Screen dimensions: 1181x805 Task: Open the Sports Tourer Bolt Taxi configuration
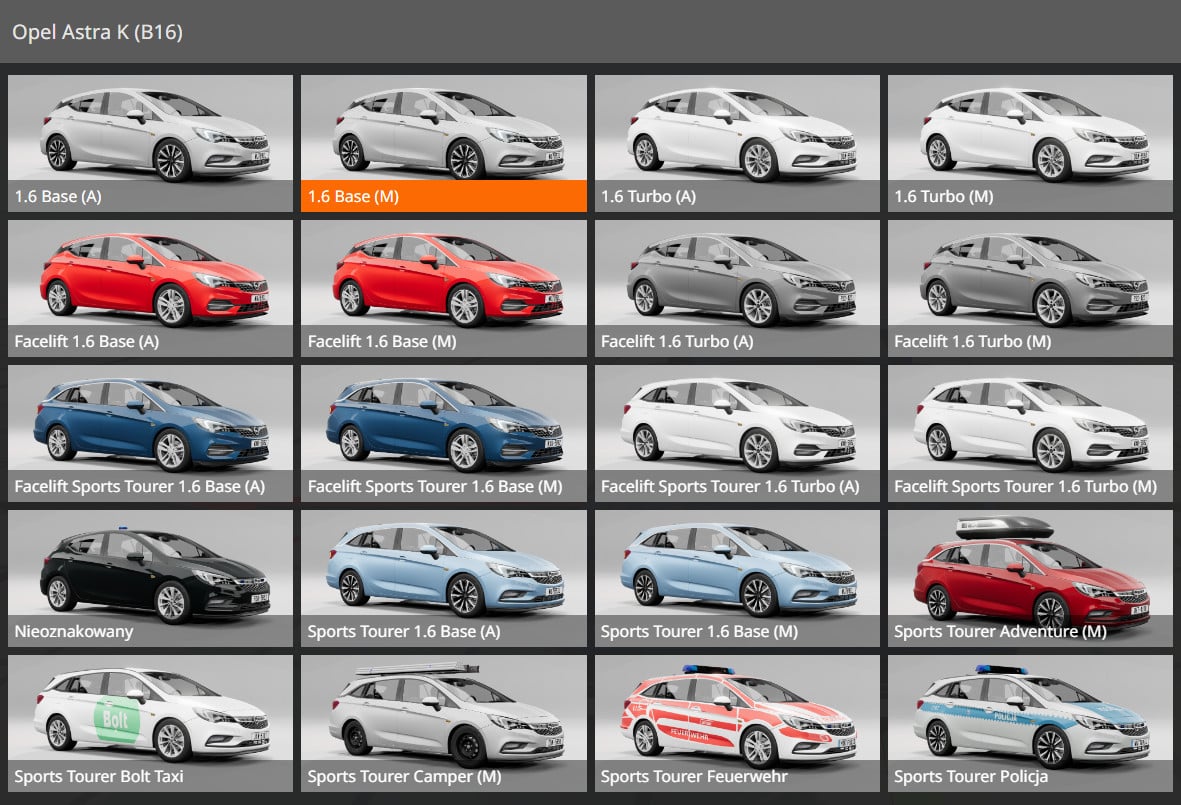(x=150, y=723)
